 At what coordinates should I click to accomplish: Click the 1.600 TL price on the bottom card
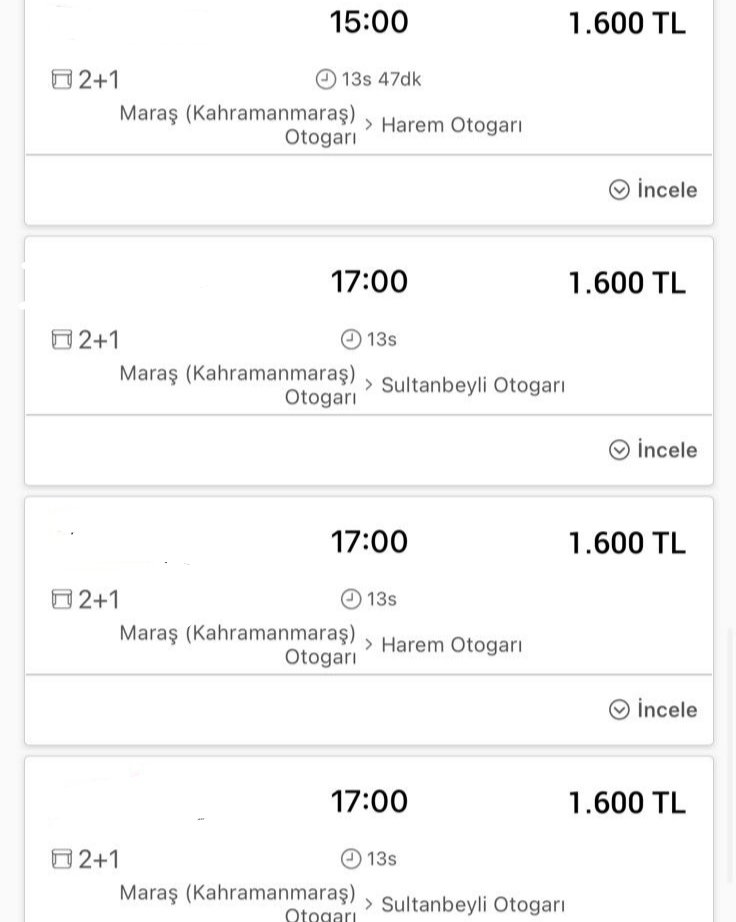point(627,803)
